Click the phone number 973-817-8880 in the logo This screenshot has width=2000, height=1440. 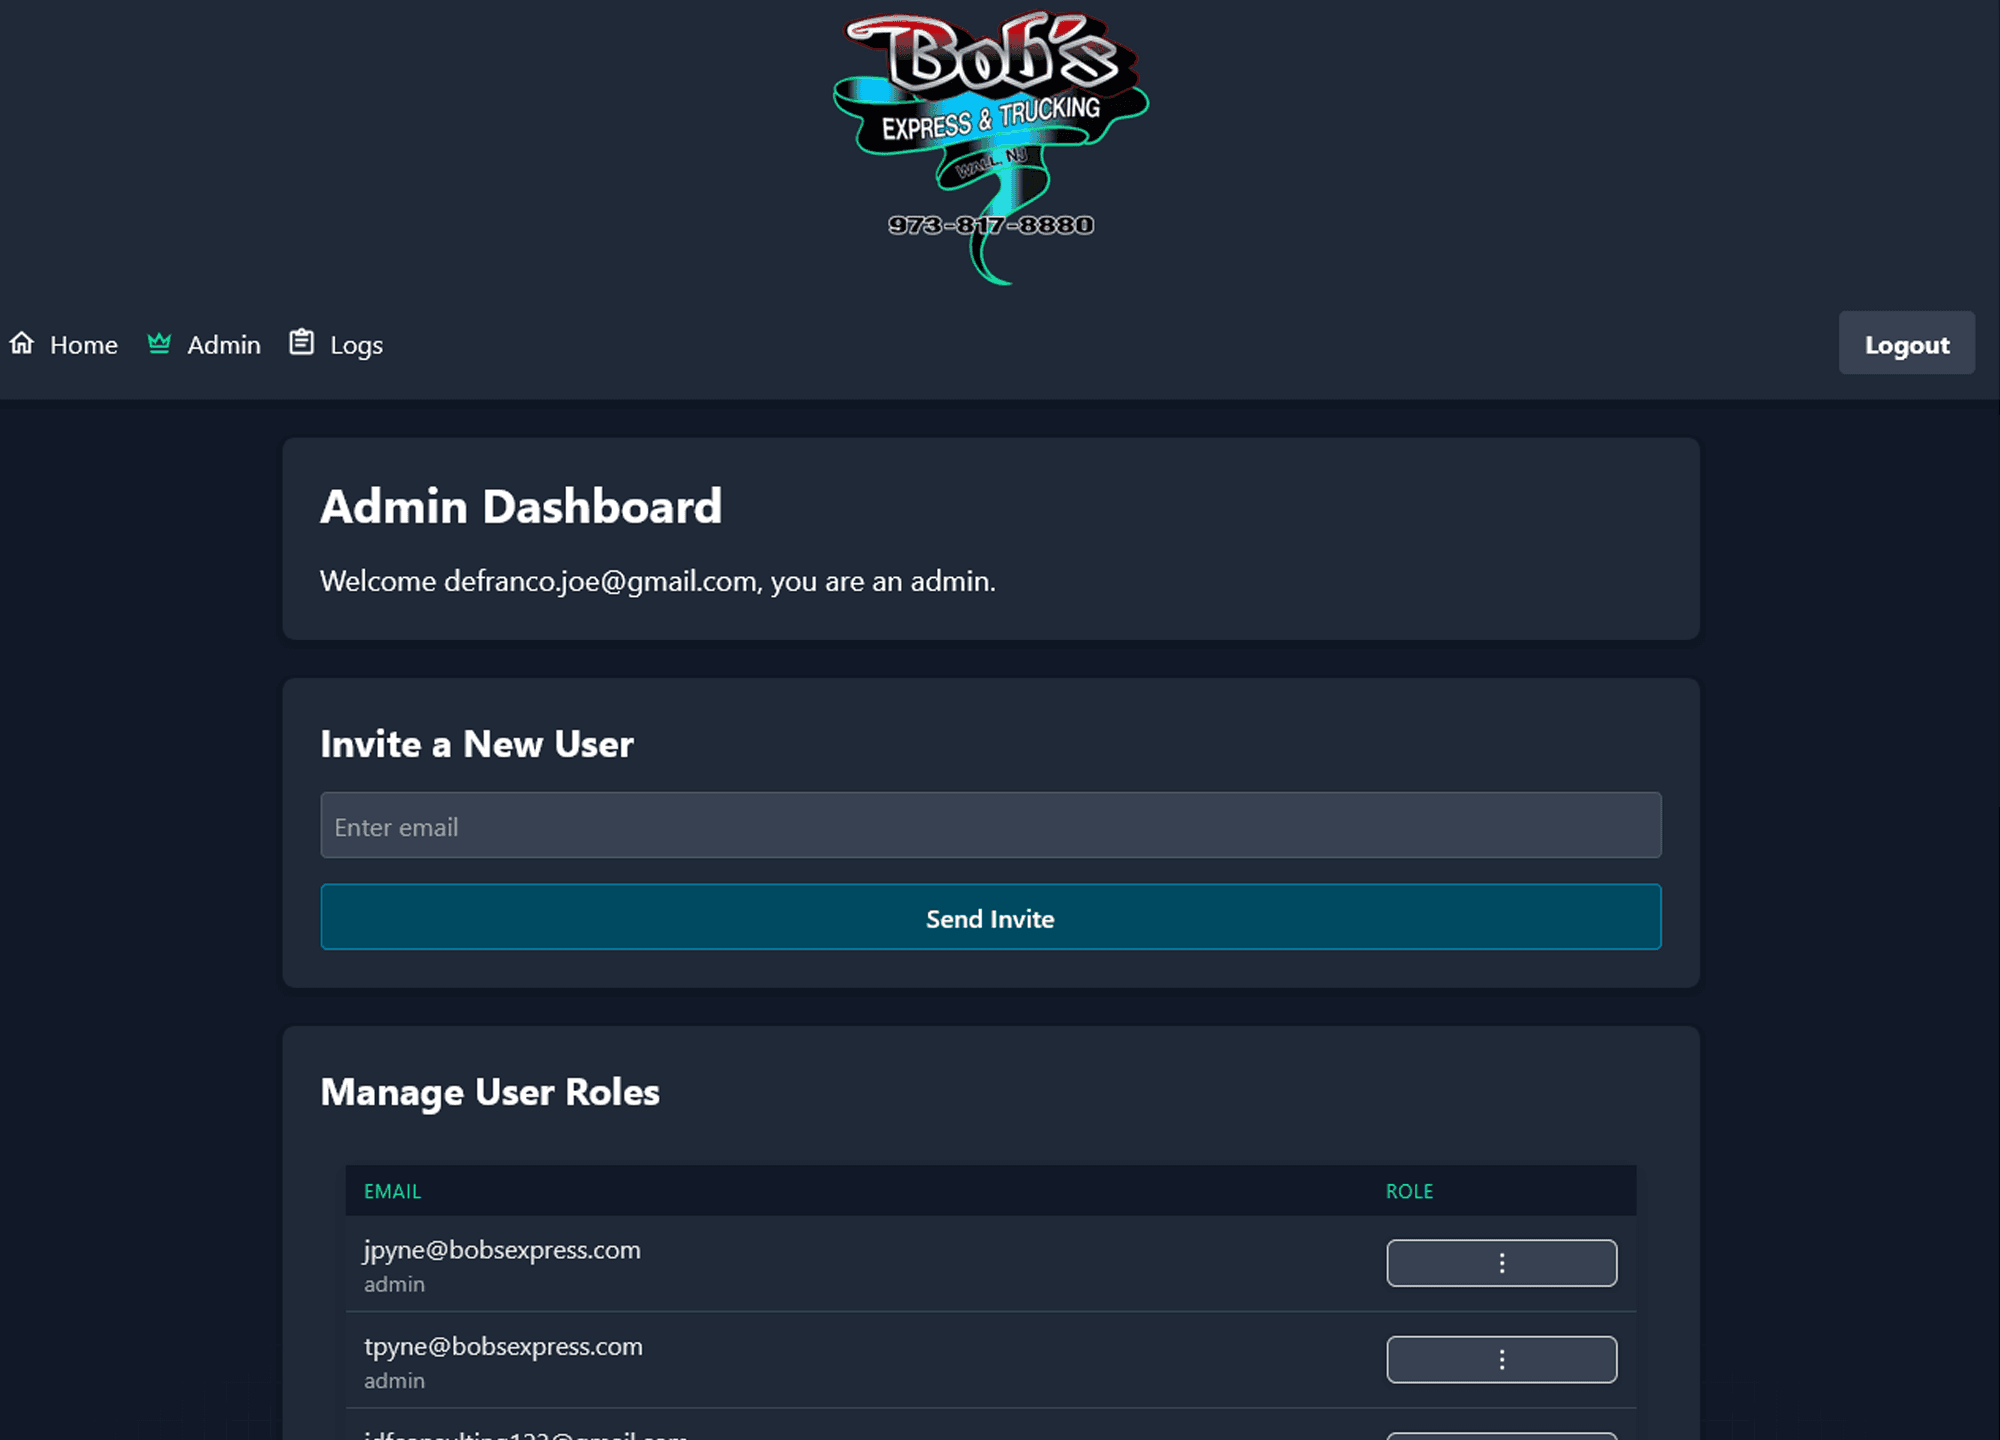990,225
